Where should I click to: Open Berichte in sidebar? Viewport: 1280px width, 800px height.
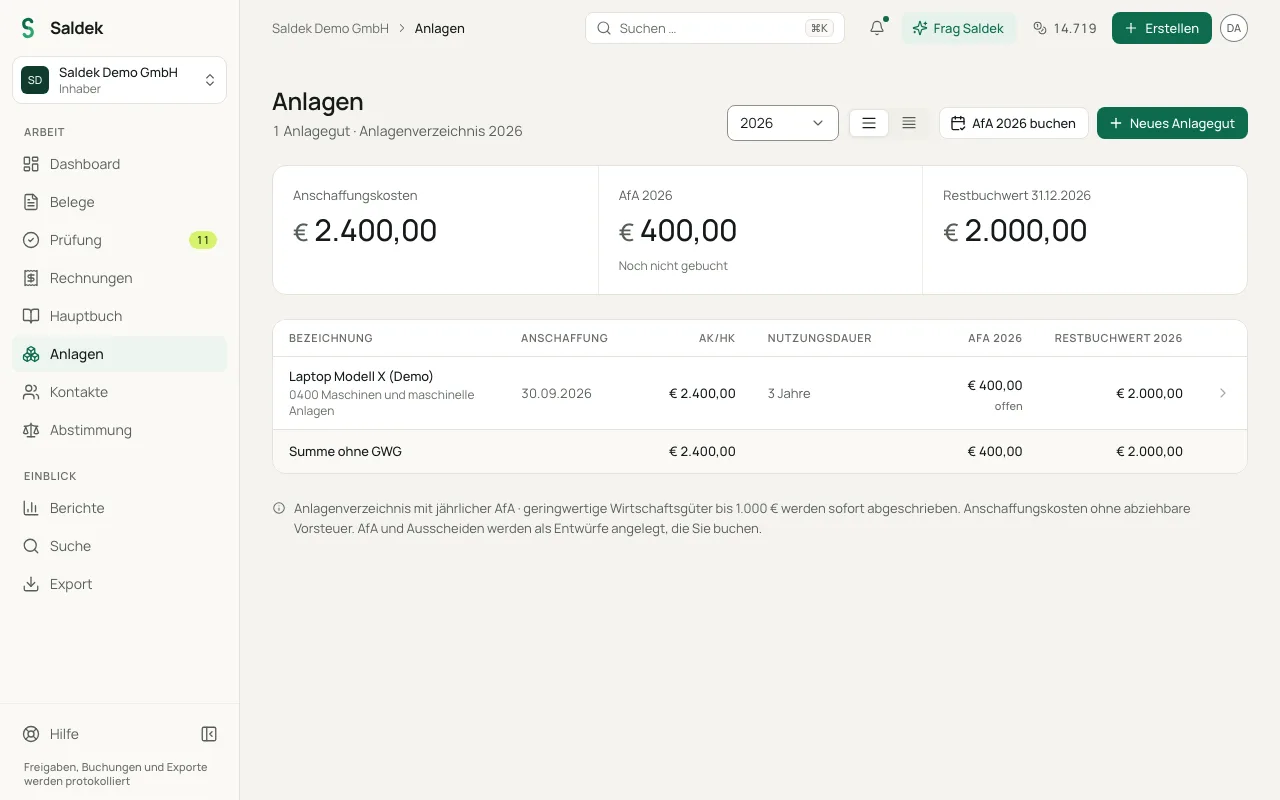(x=119, y=508)
